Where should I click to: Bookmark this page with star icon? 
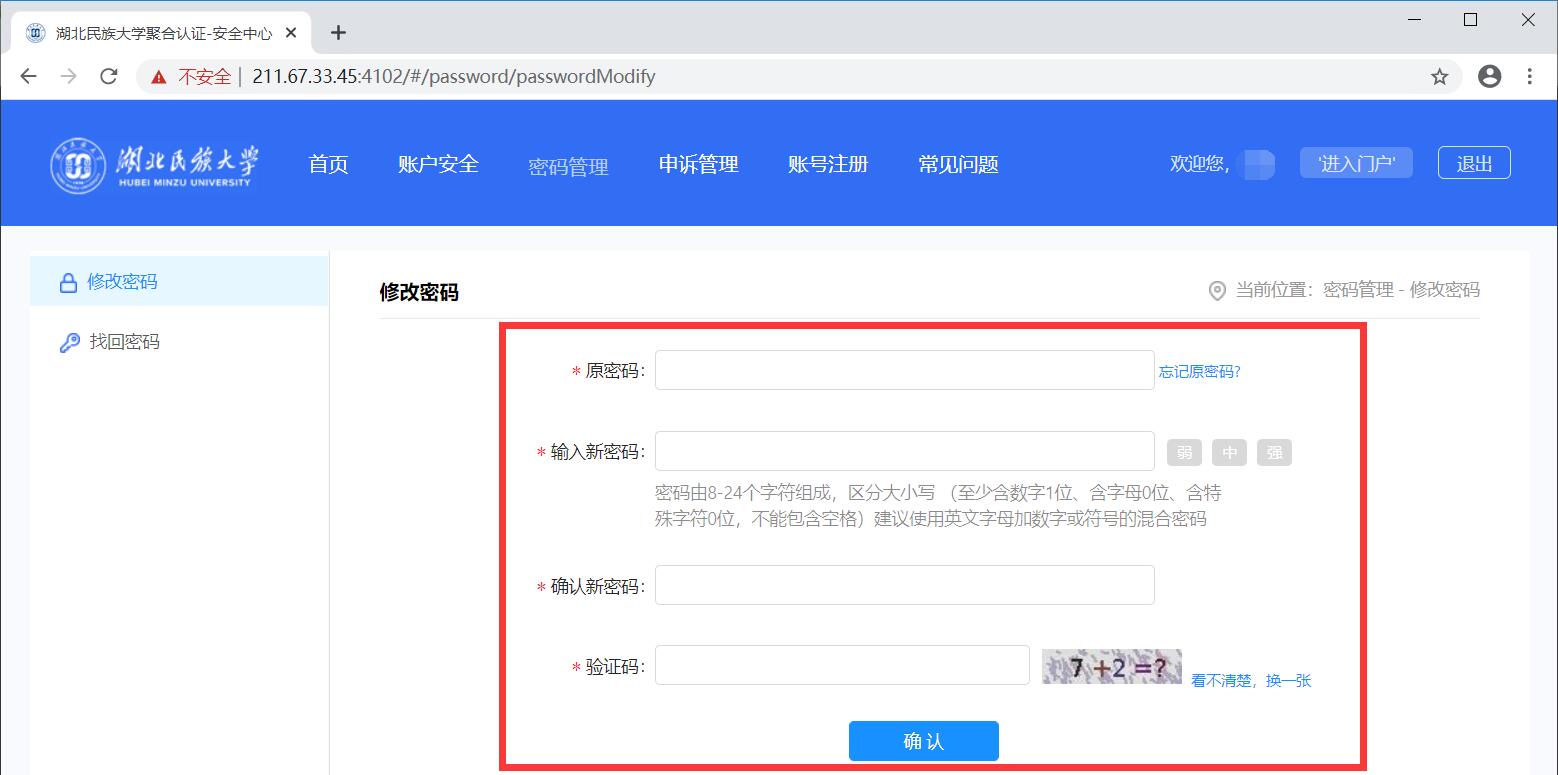pos(1439,77)
